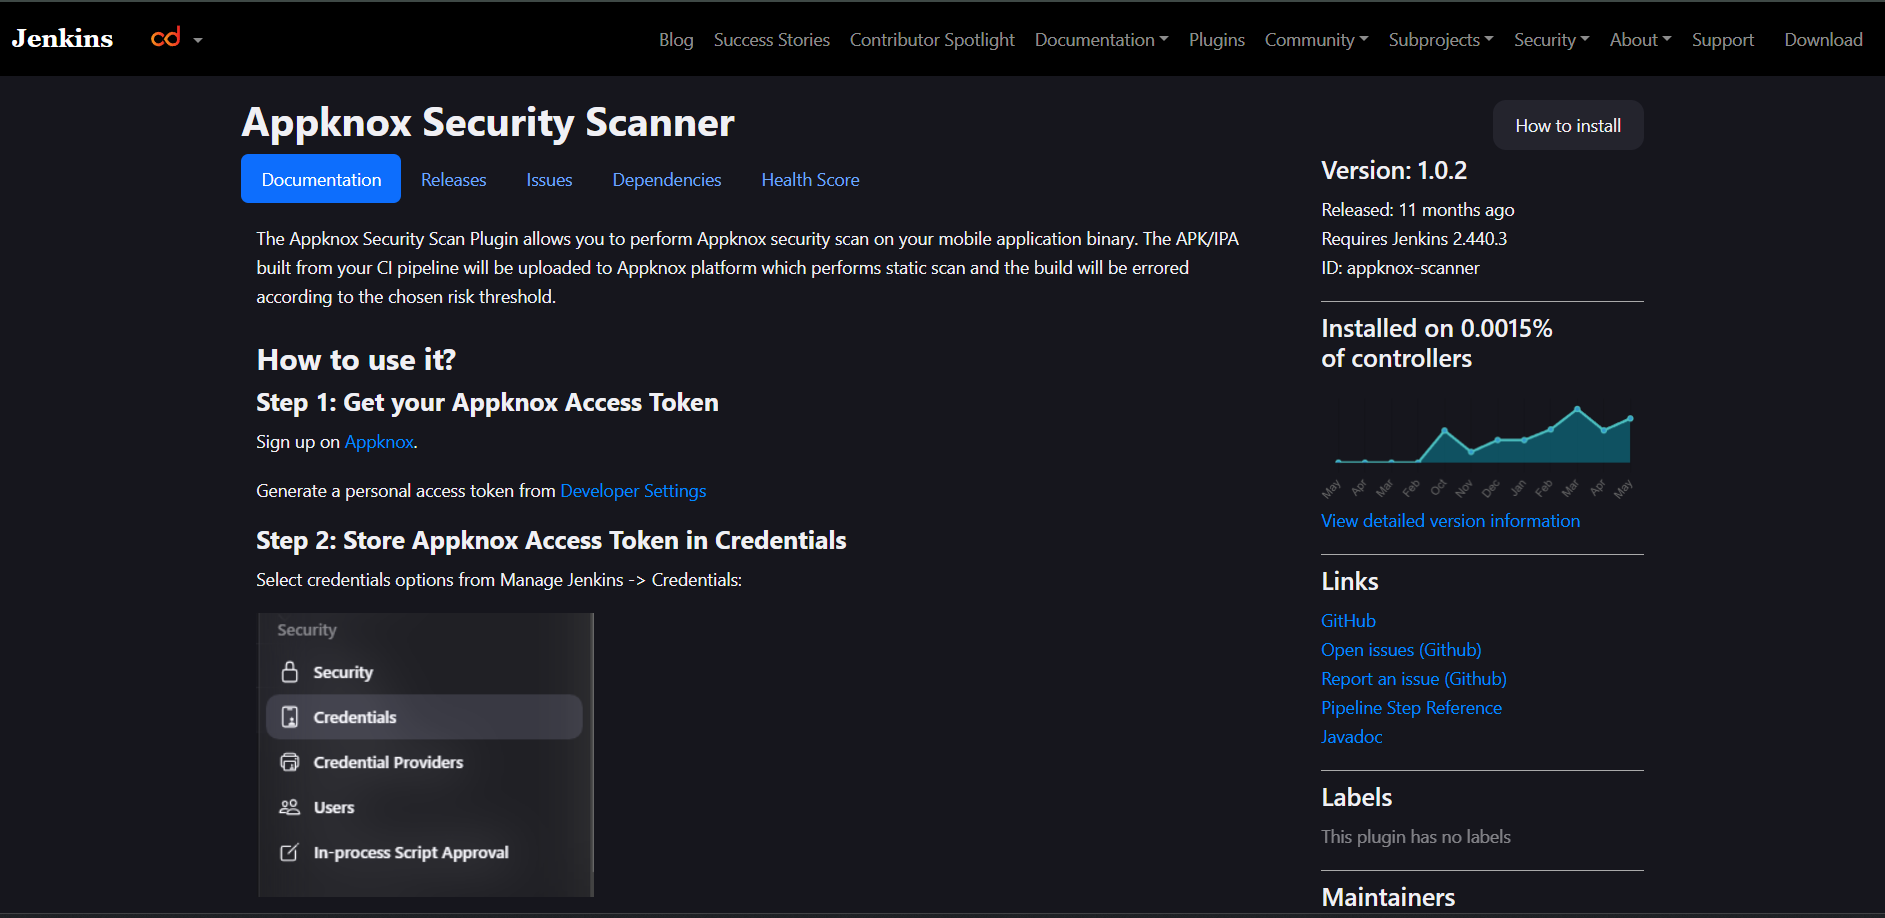This screenshot has width=1885, height=918.
Task: Open View detailed version information link
Action: [1450, 521]
